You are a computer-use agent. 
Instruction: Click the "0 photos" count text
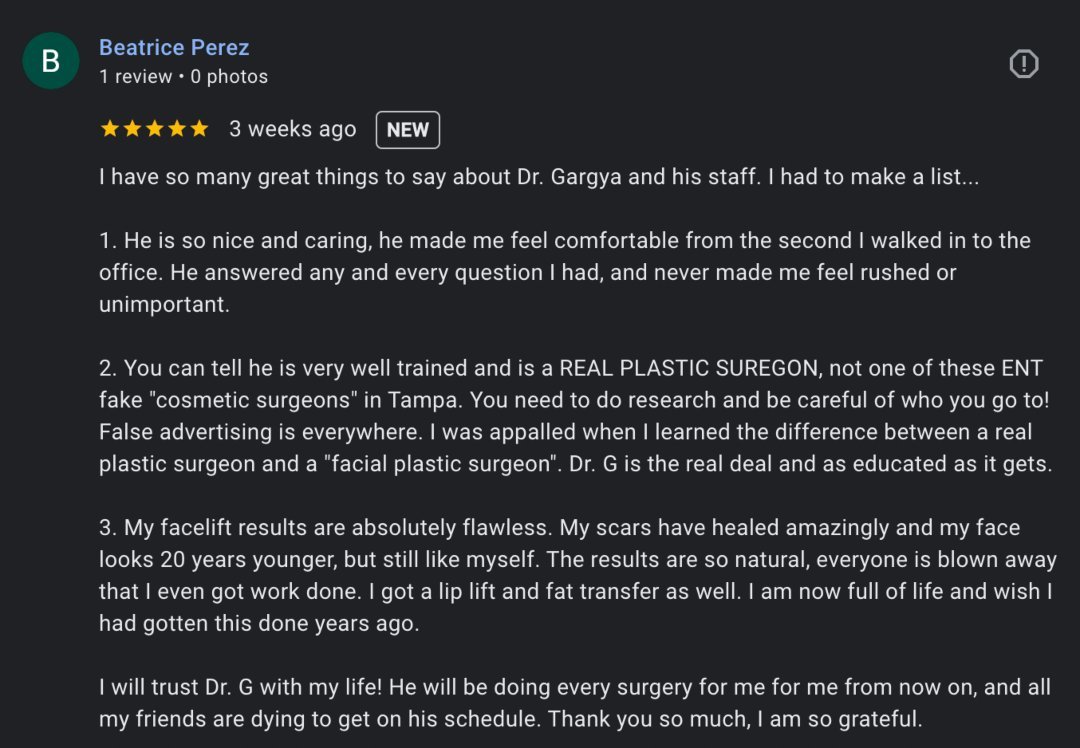(229, 77)
